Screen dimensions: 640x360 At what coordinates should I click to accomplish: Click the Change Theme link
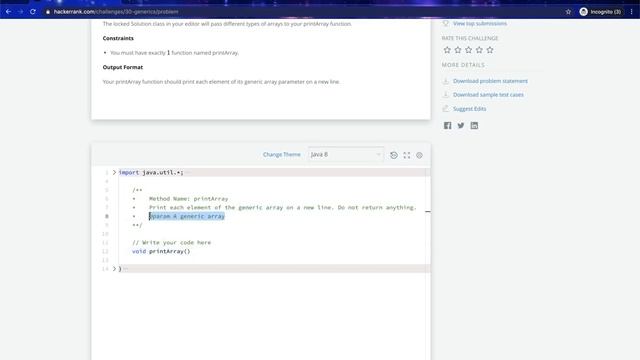tap(282, 155)
